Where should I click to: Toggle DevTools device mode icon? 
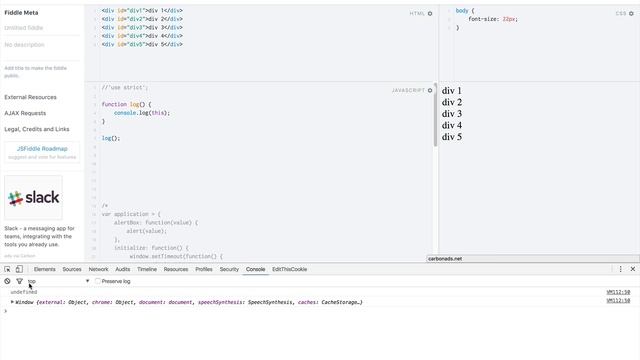click(x=19, y=269)
